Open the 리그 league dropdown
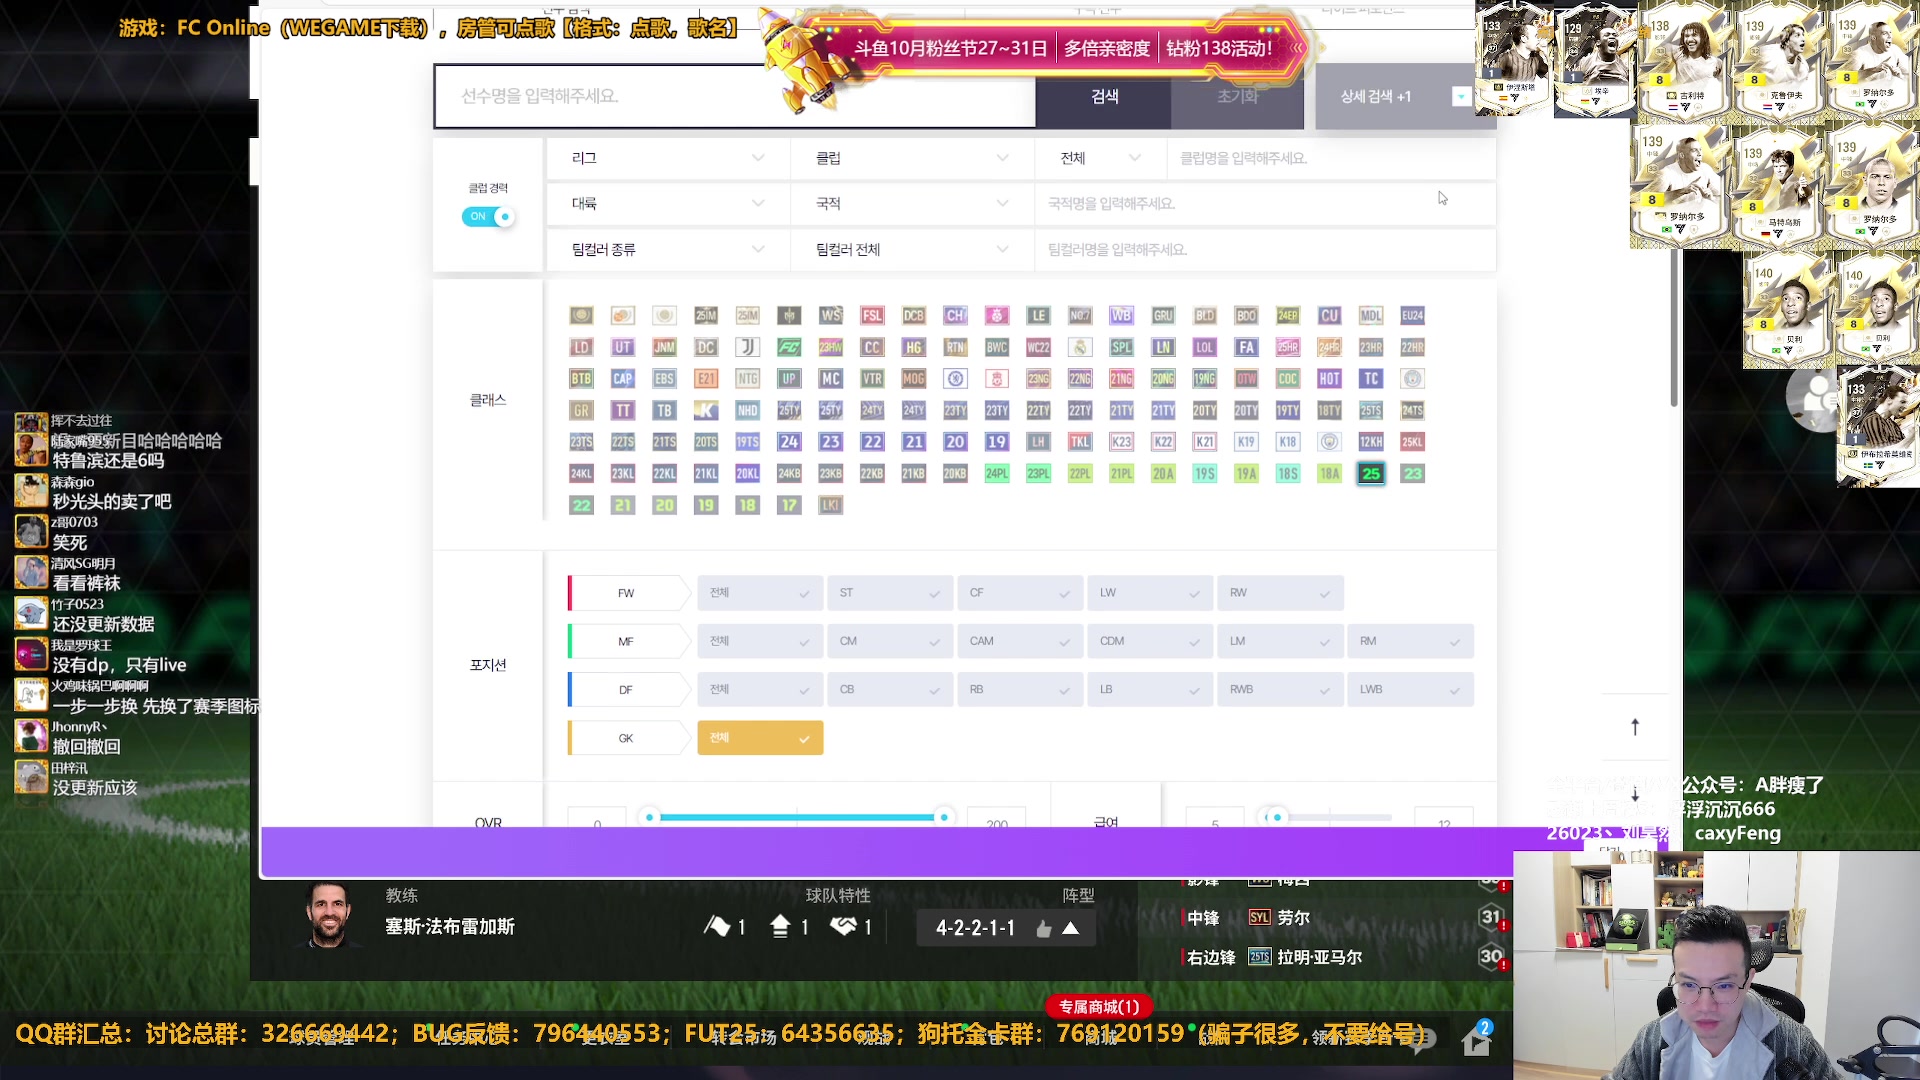The height and width of the screenshot is (1080, 1920). pyautogui.click(x=667, y=158)
